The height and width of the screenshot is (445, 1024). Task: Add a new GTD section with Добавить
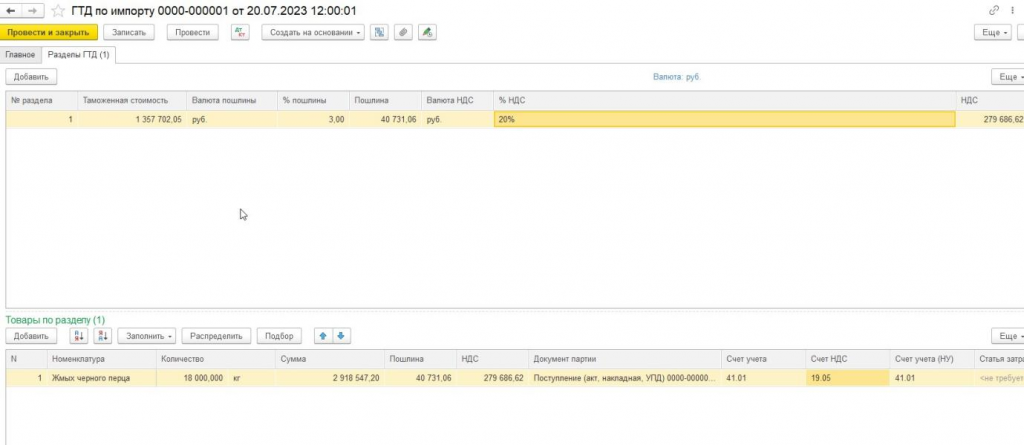coord(31,76)
